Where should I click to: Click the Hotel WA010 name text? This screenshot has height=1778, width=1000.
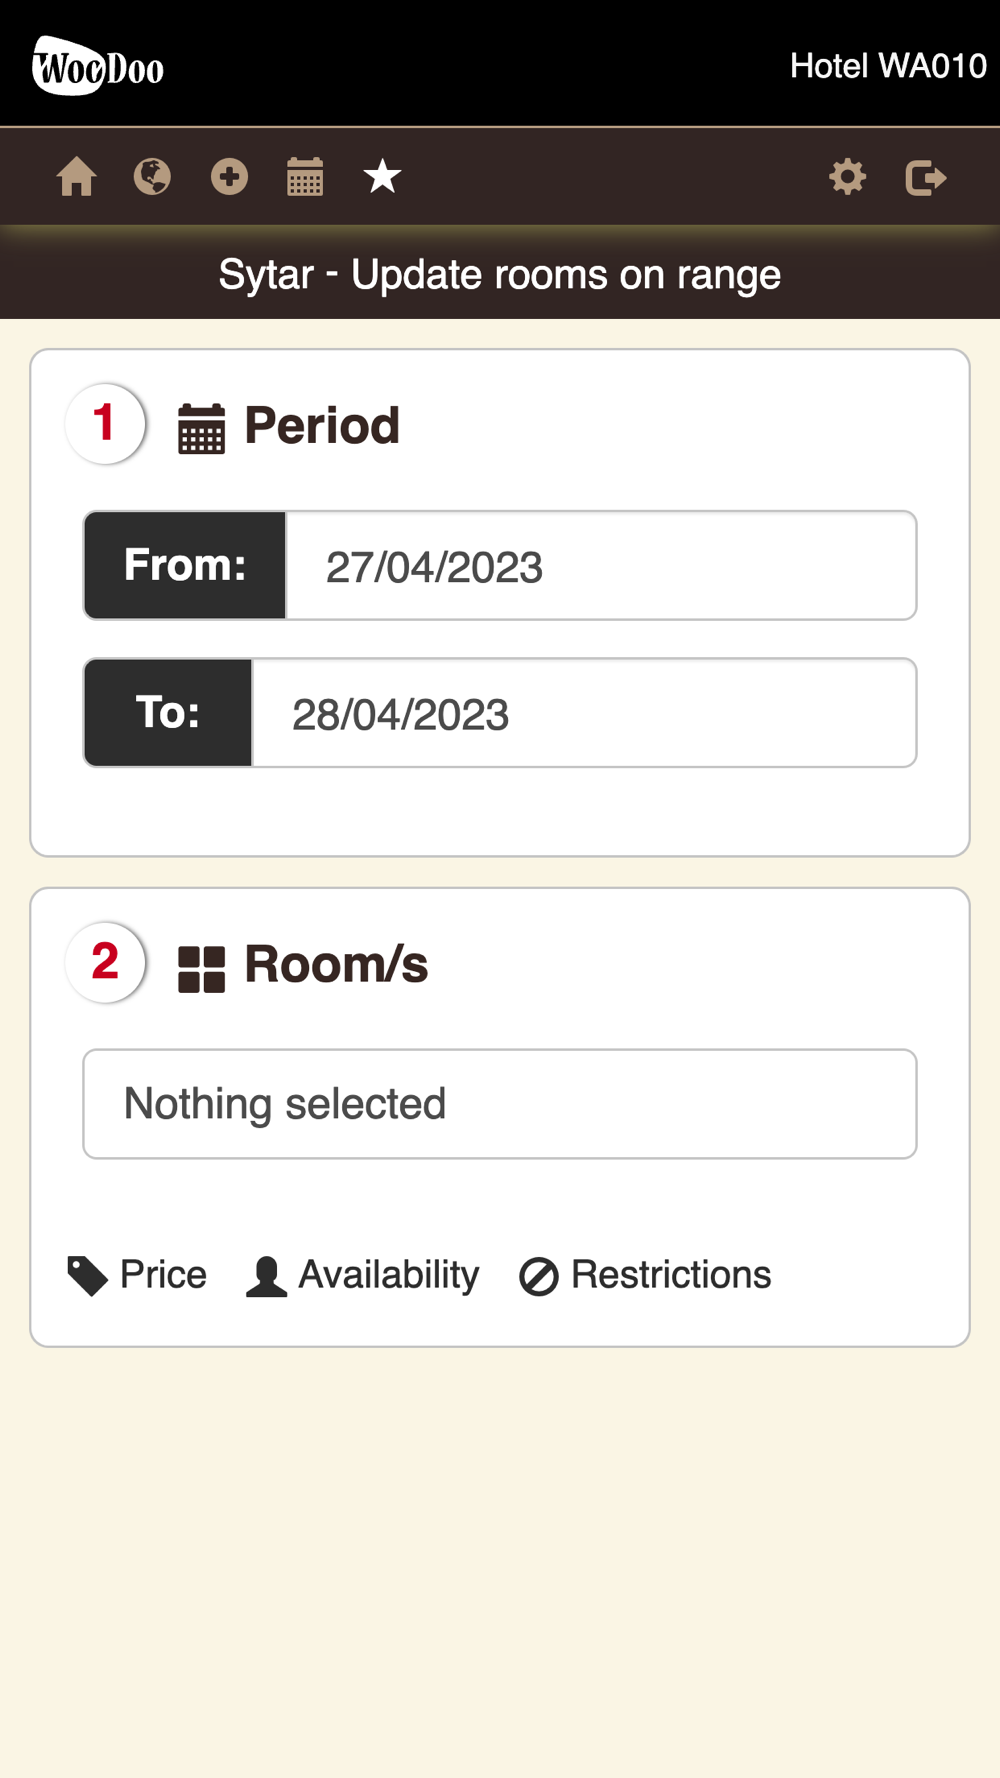click(x=888, y=66)
